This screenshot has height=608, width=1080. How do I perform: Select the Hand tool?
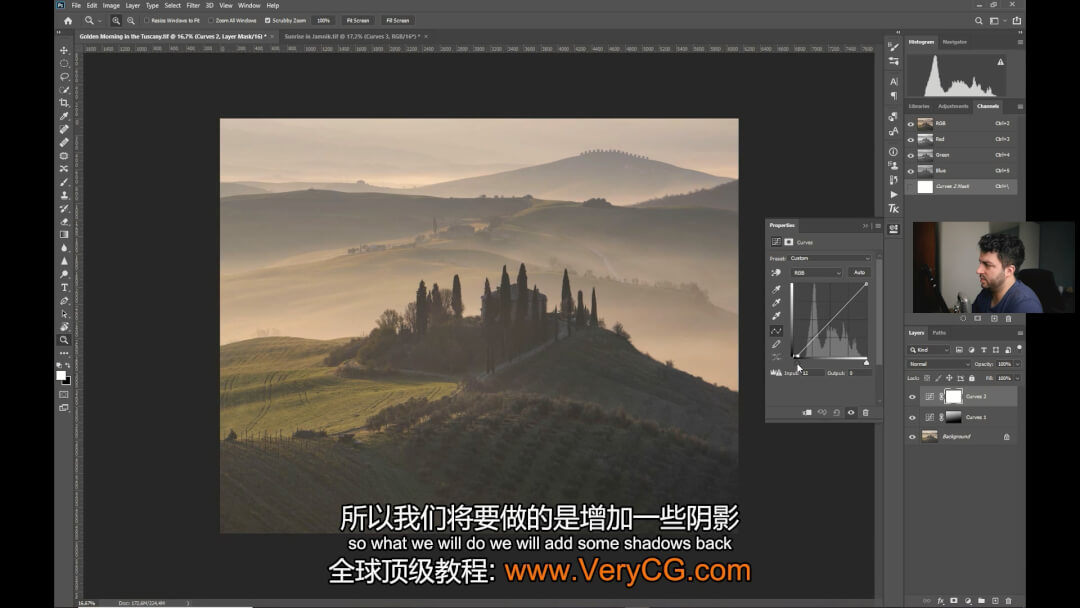[64, 326]
